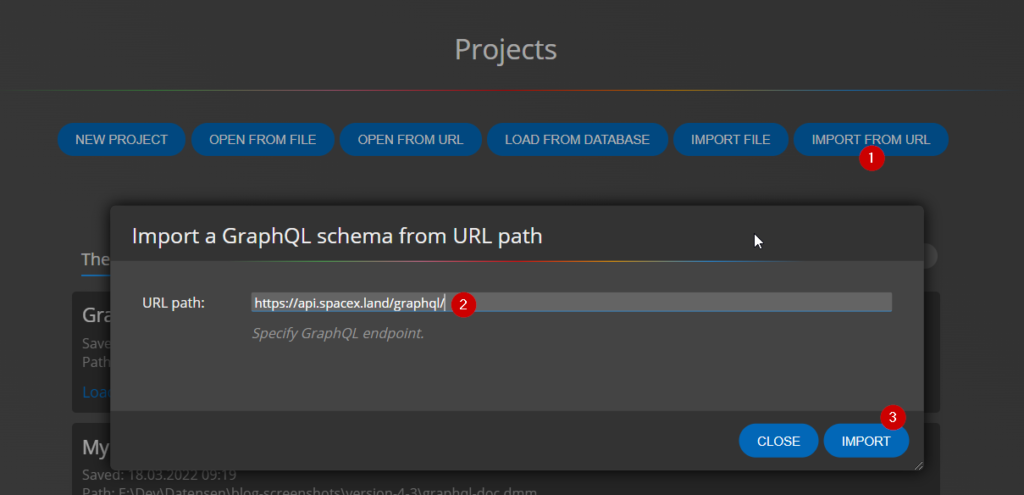
Task: Click the 'Saved: 18.03.2022 09:19' project text
Action: pyautogui.click(x=159, y=475)
